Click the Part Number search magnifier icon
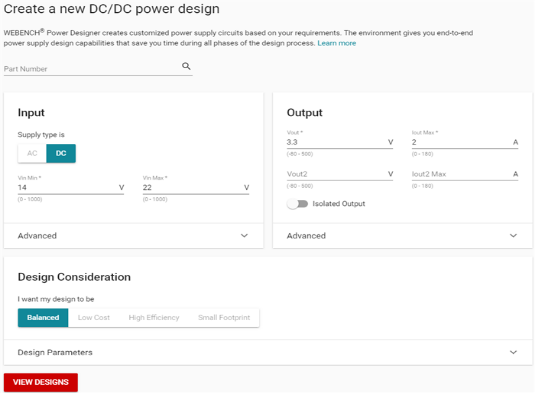 186,66
